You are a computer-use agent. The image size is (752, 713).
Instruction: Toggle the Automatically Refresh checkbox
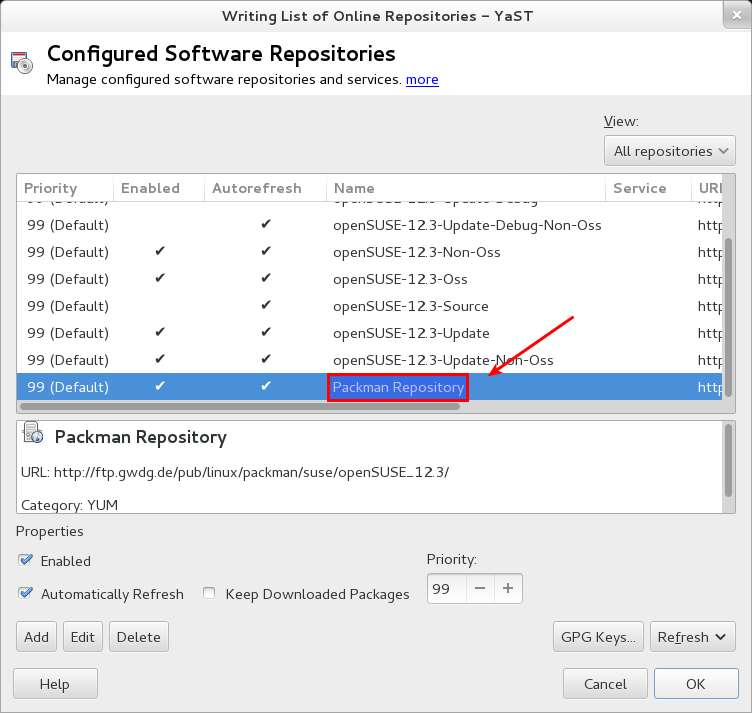[x=25, y=593]
